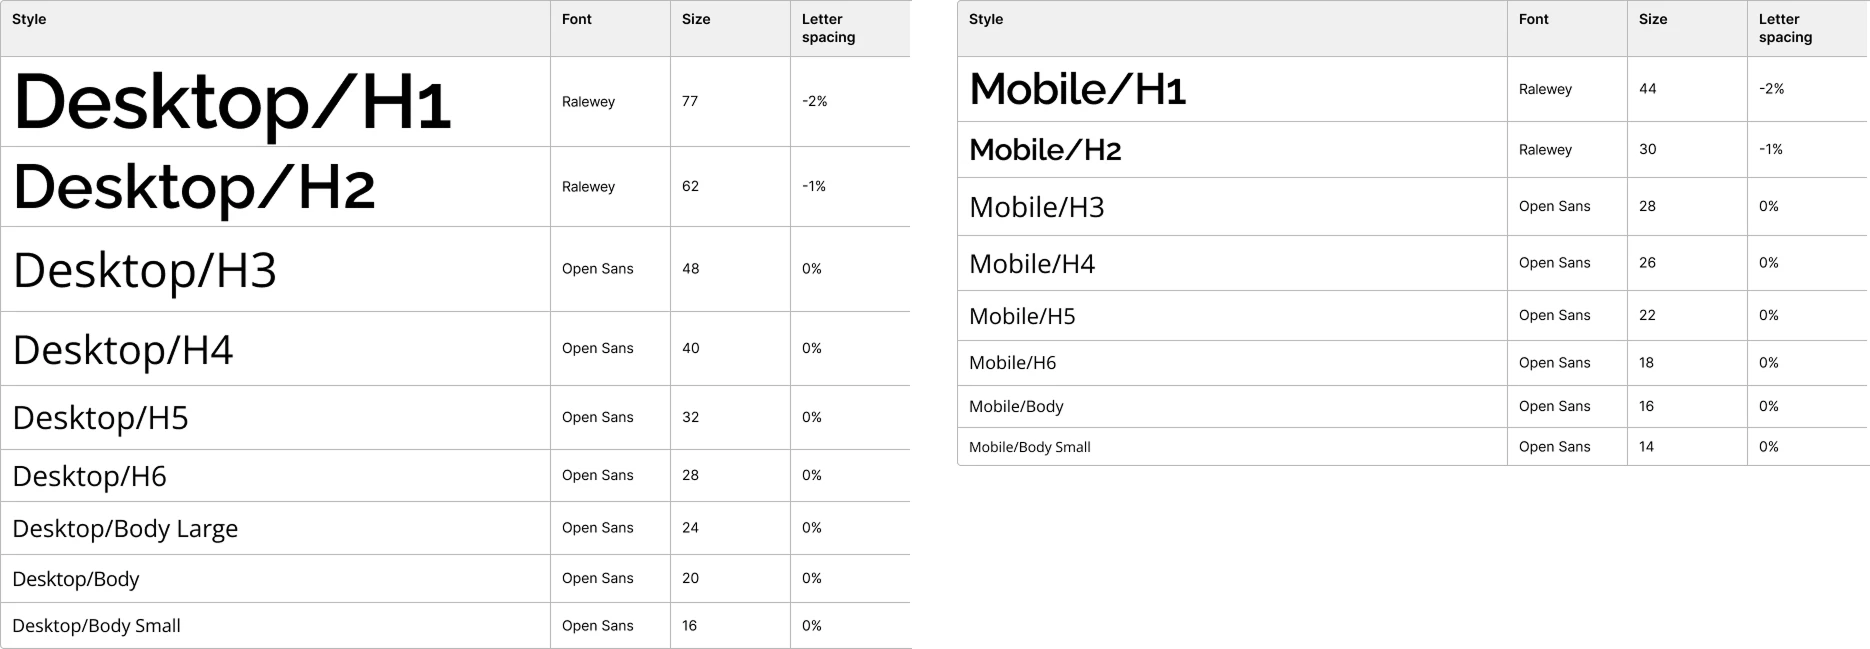
Task: Click the Mobile/H5 style row label
Action: tap(1022, 316)
